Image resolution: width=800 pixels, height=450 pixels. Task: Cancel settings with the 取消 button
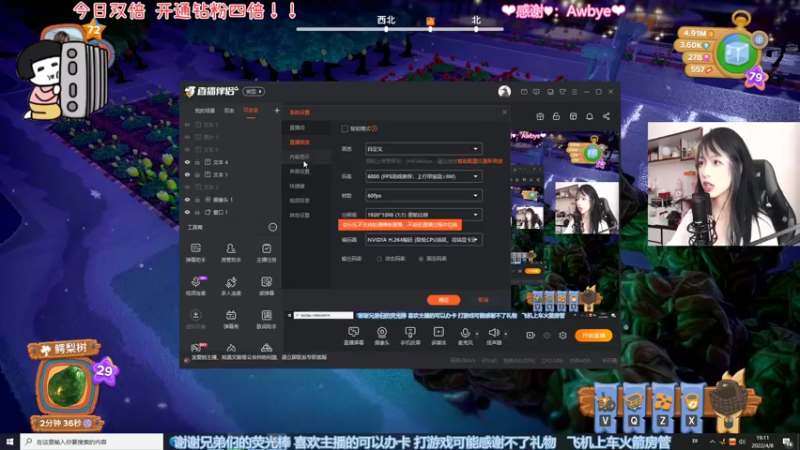(483, 300)
